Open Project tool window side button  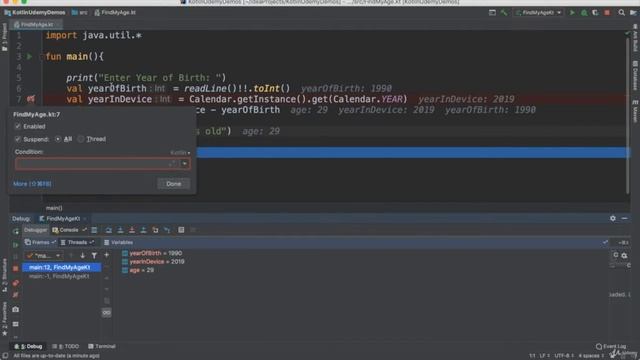(x=4, y=37)
